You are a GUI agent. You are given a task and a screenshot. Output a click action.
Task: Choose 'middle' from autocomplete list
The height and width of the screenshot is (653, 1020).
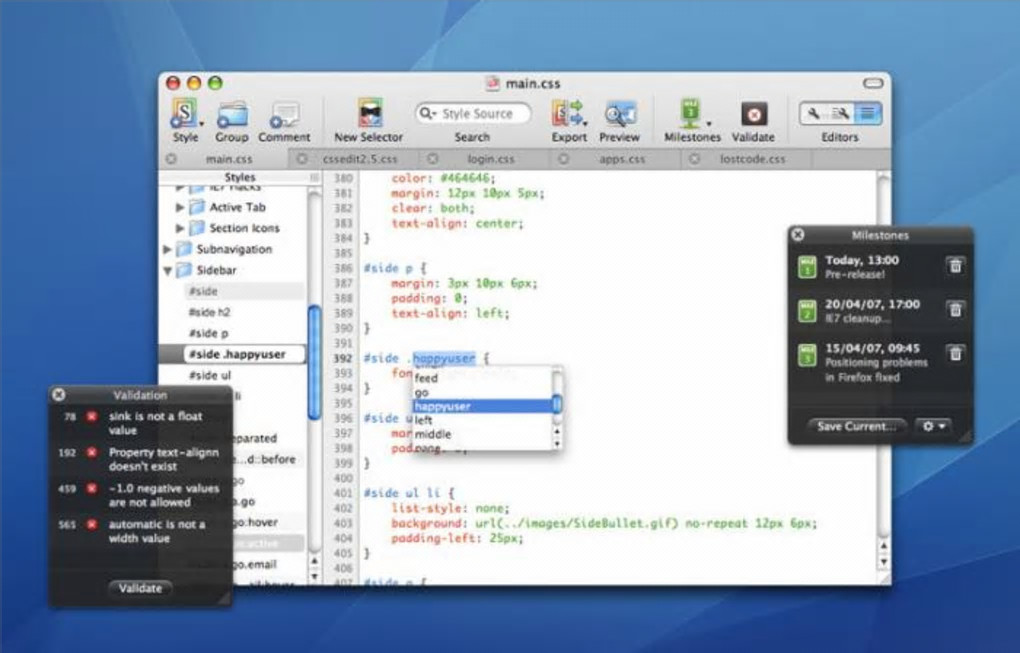click(x=482, y=434)
